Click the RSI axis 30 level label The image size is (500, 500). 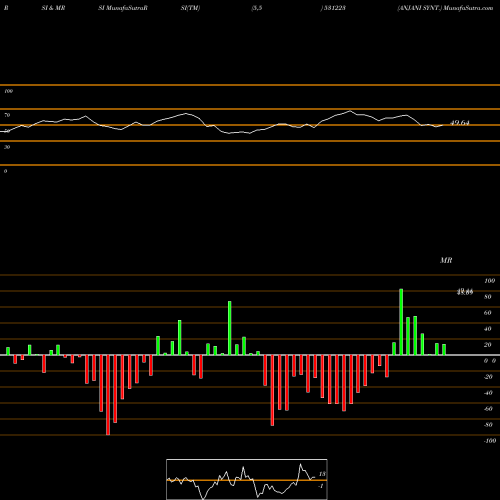tap(7, 147)
